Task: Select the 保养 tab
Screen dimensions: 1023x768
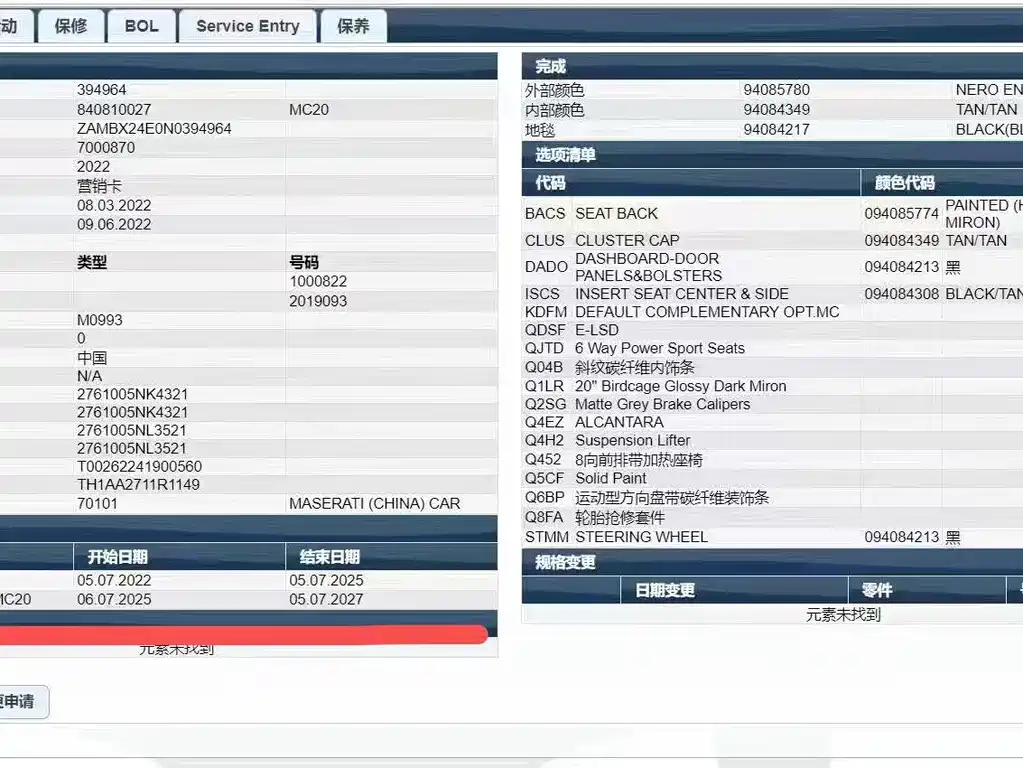Action: click(x=353, y=27)
